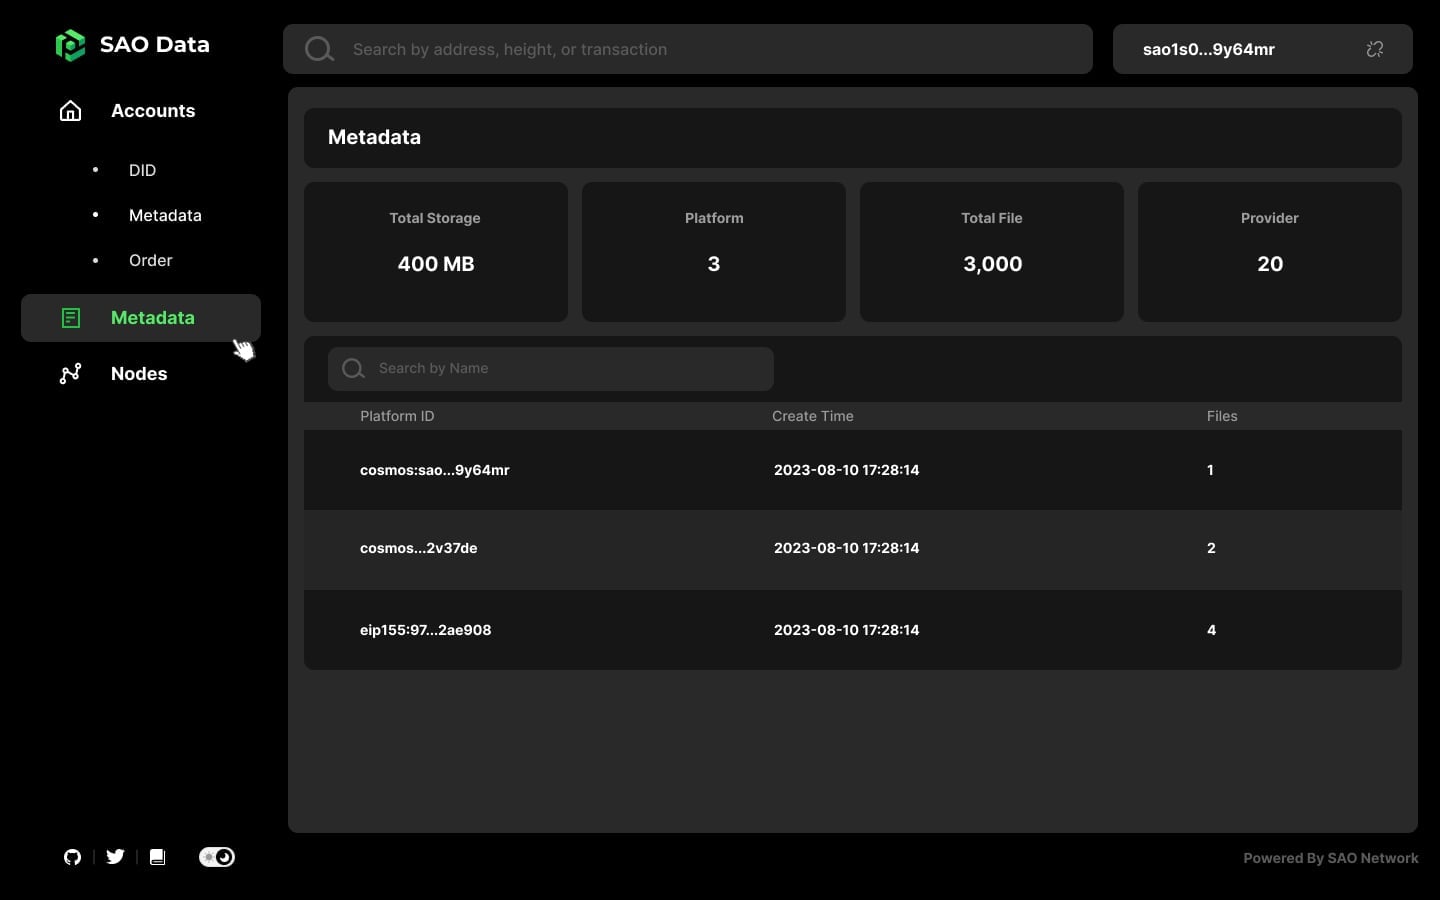Click the disconnect wallet icon

click(x=1375, y=49)
